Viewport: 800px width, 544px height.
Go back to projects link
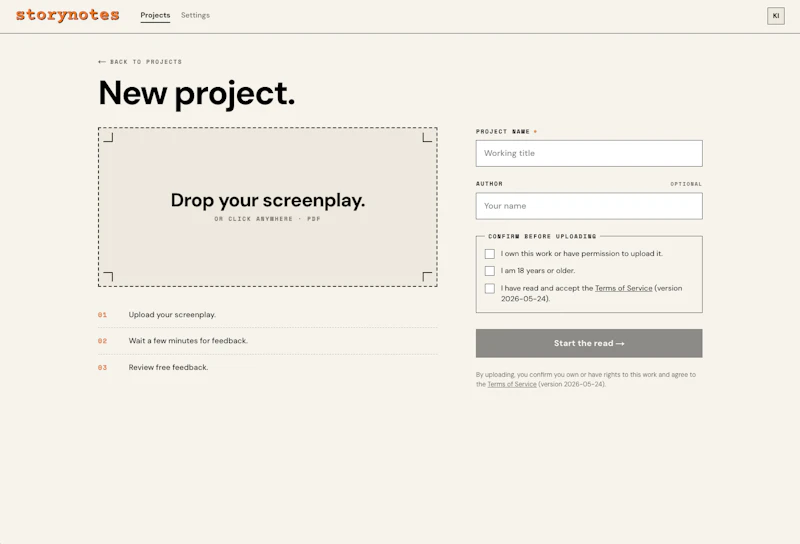click(x=140, y=62)
